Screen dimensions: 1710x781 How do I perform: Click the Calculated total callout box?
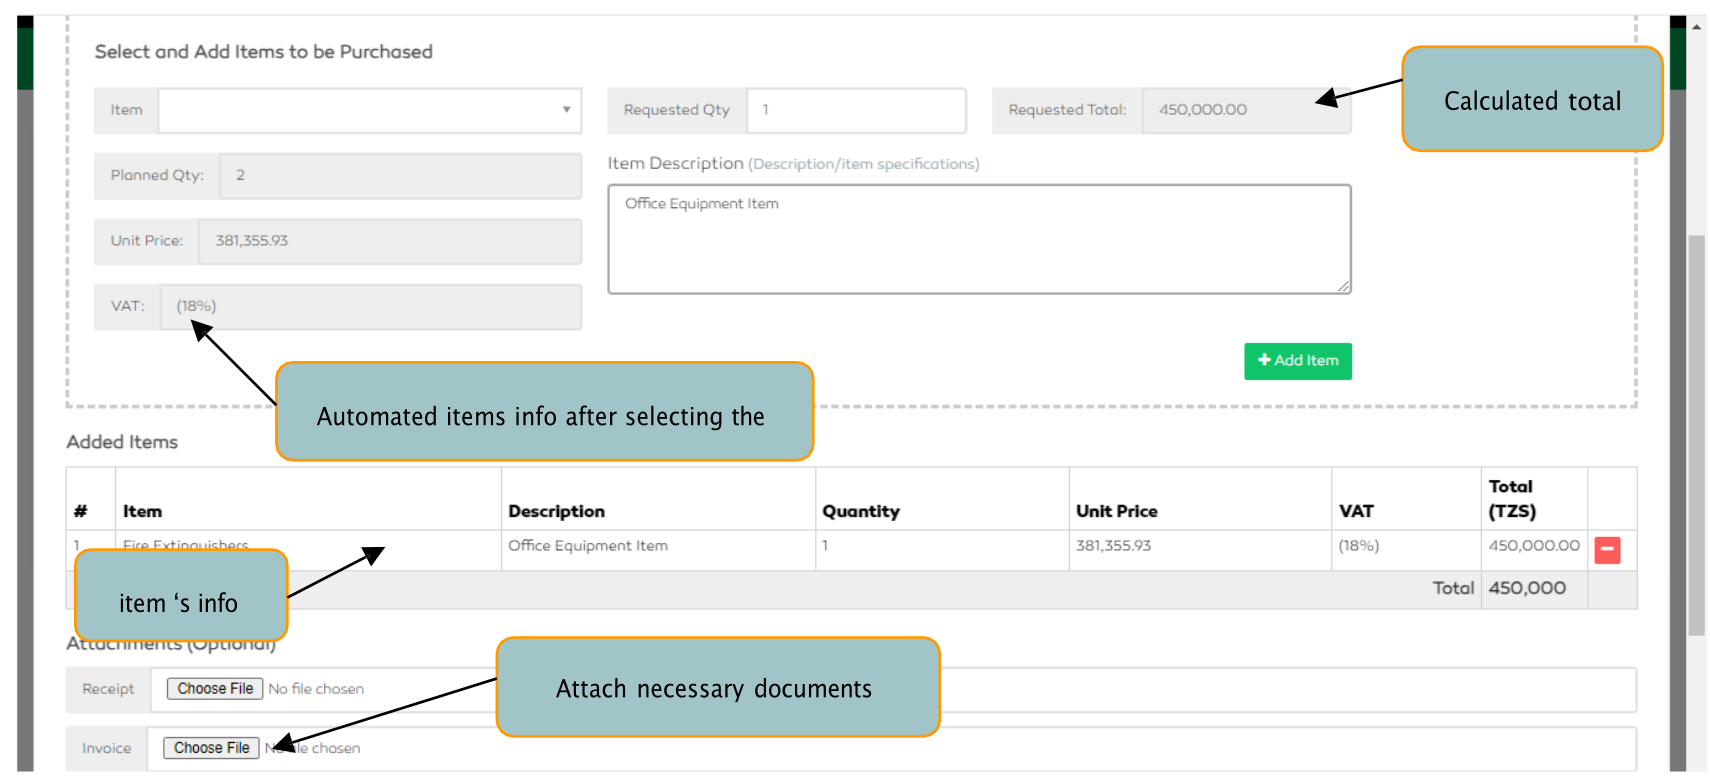1531,100
